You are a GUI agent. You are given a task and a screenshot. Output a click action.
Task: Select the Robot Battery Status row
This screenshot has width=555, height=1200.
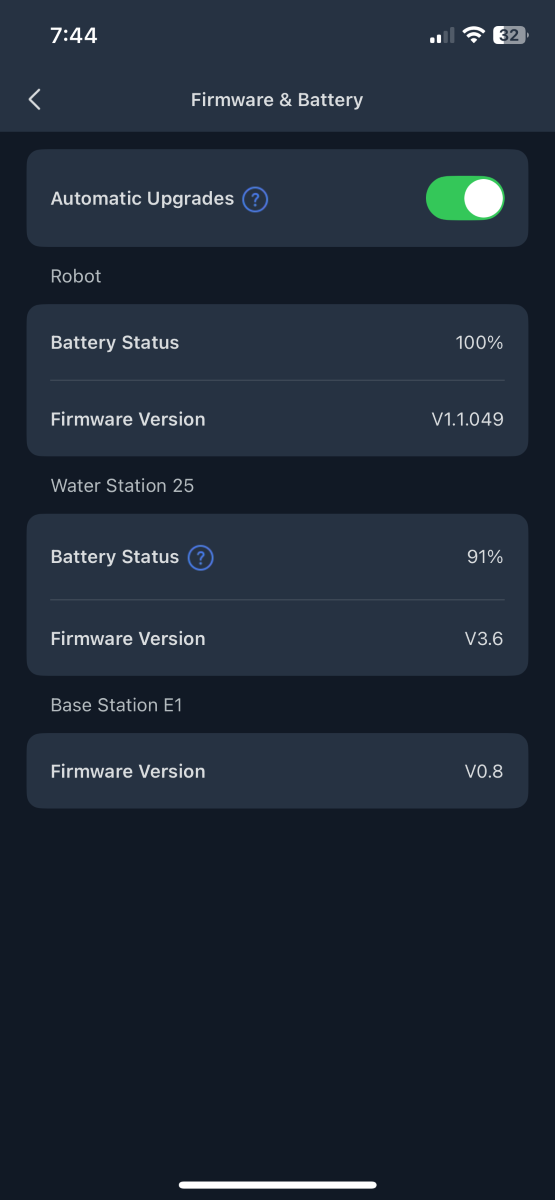(277, 342)
